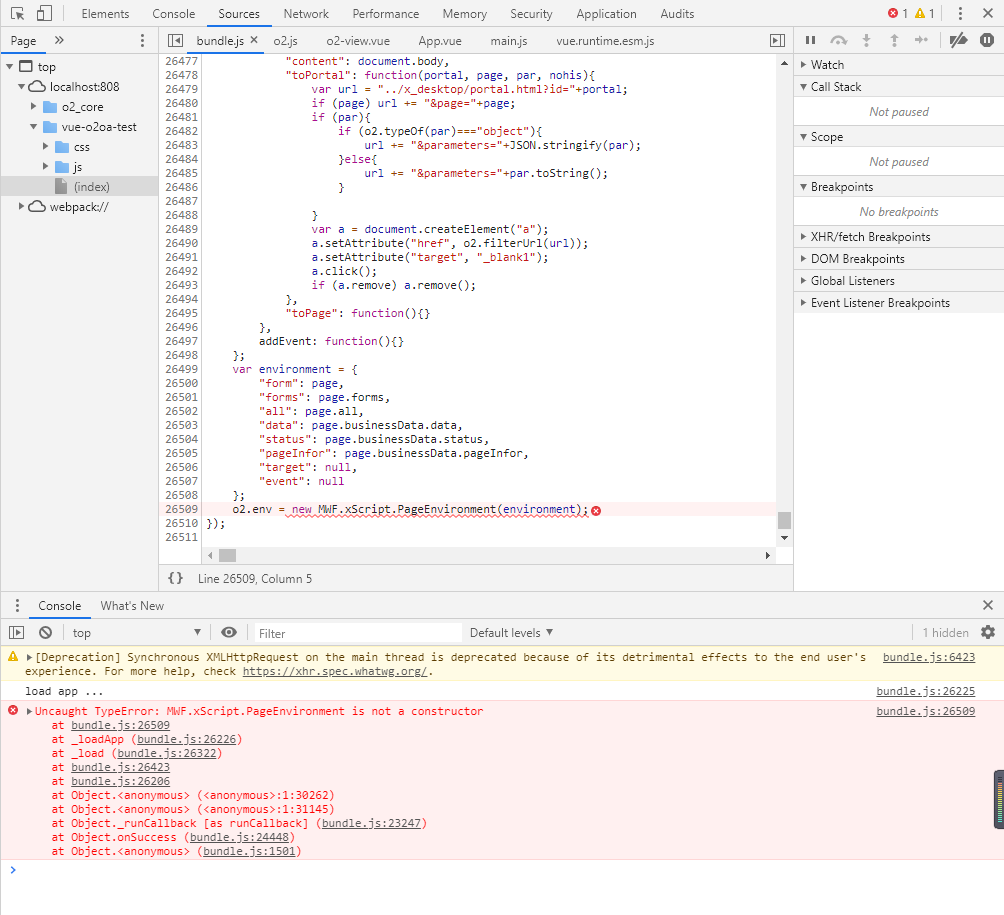The image size is (1004, 915).
Task: Click the step out of function icon
Action: tap(895, 40)
